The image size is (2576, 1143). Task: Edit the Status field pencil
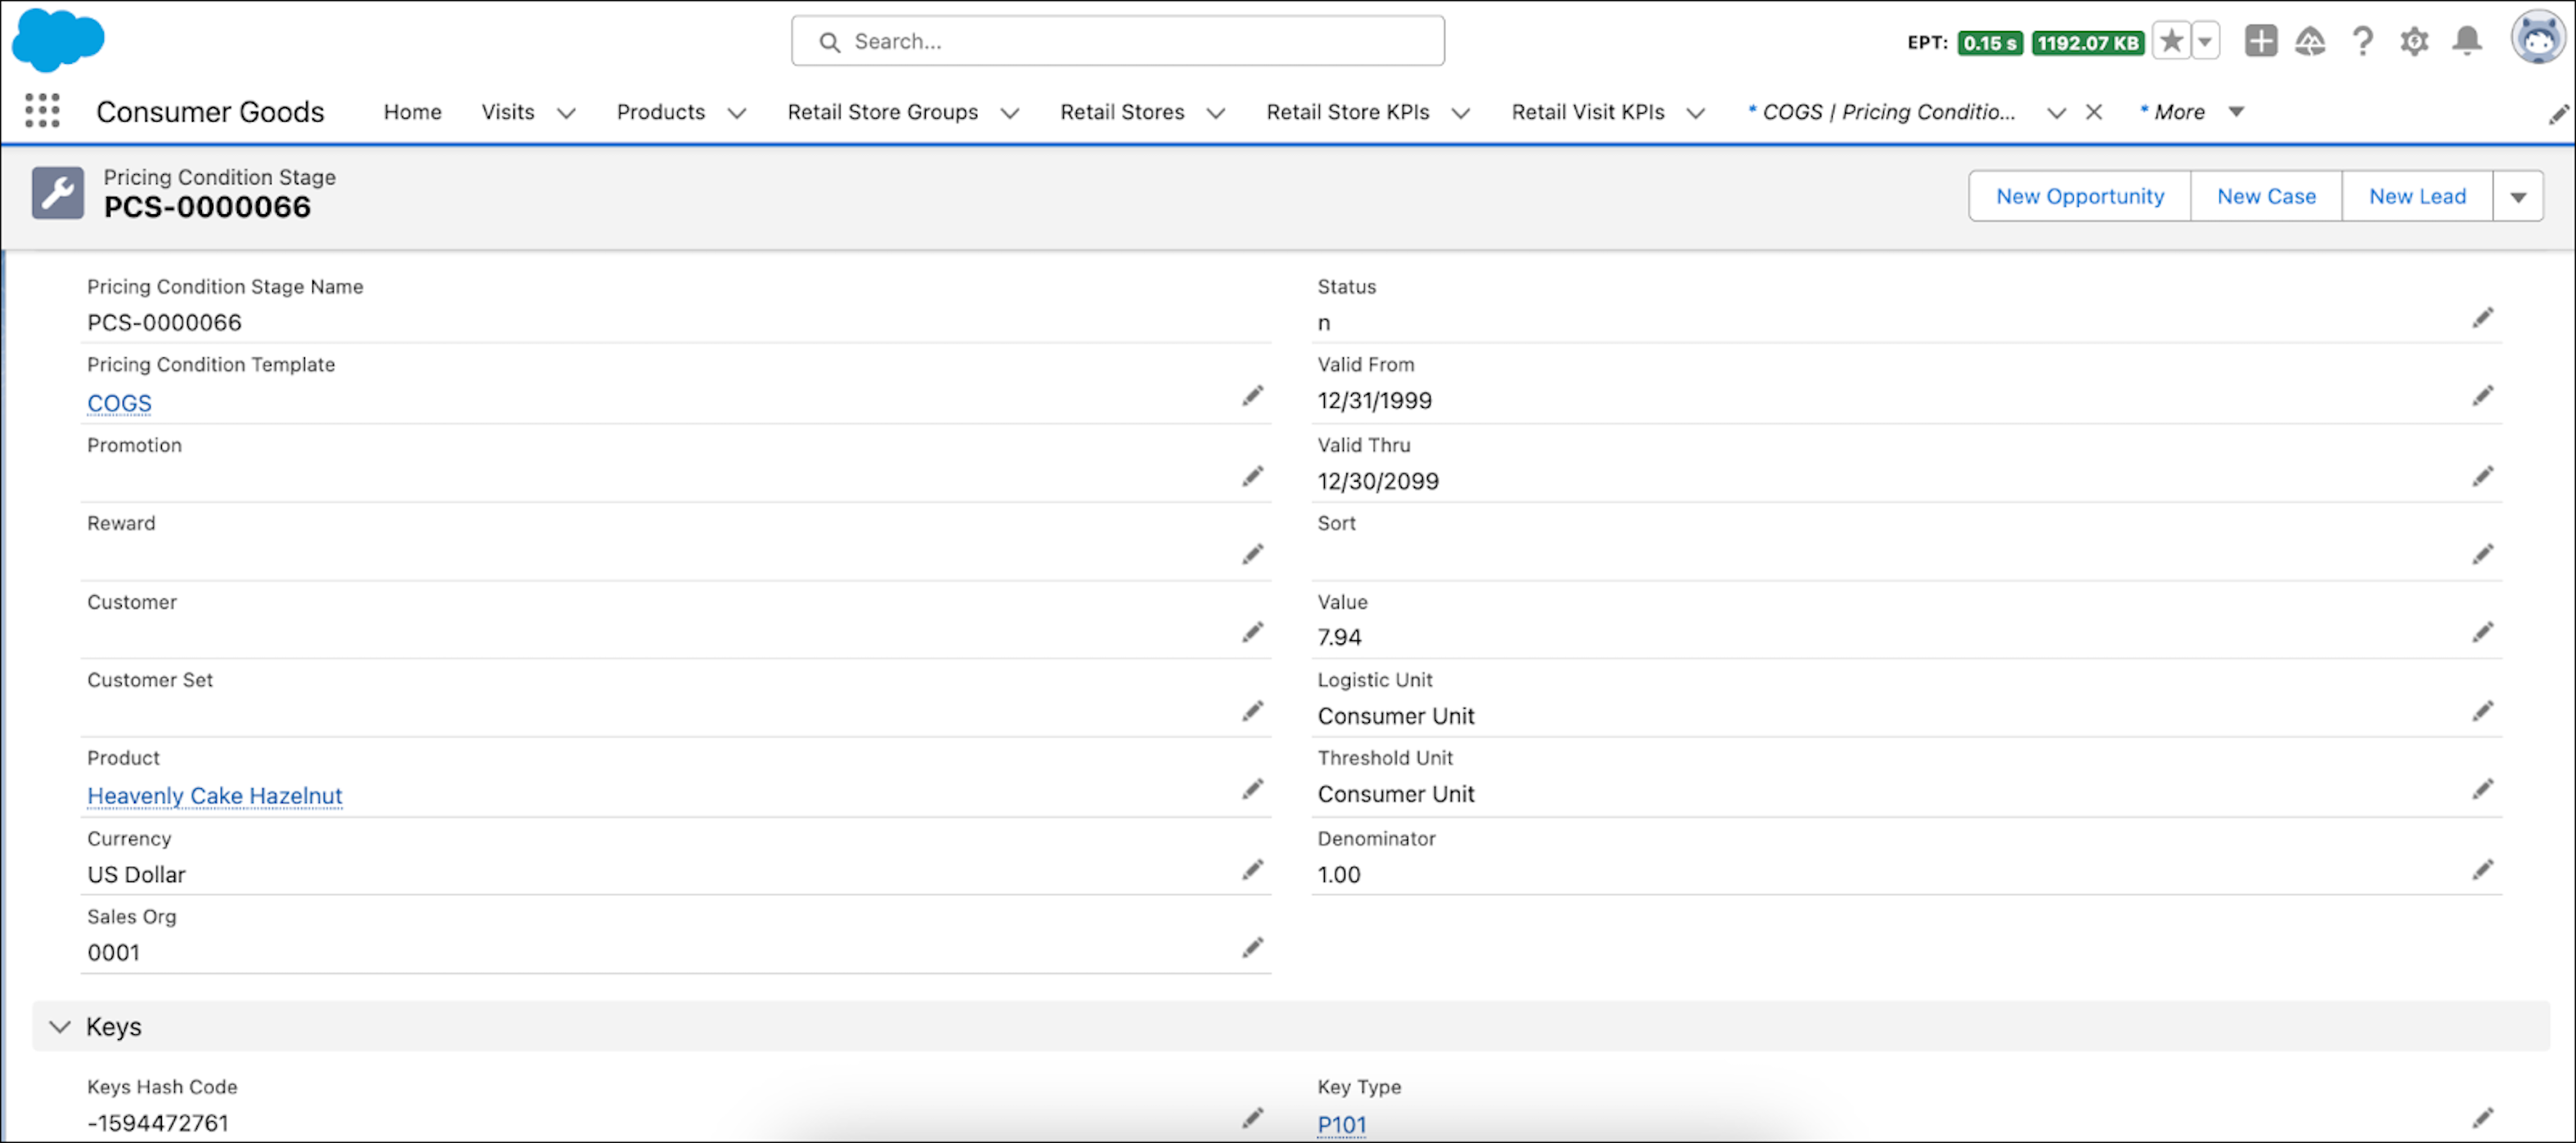(x=2483, y=318)
